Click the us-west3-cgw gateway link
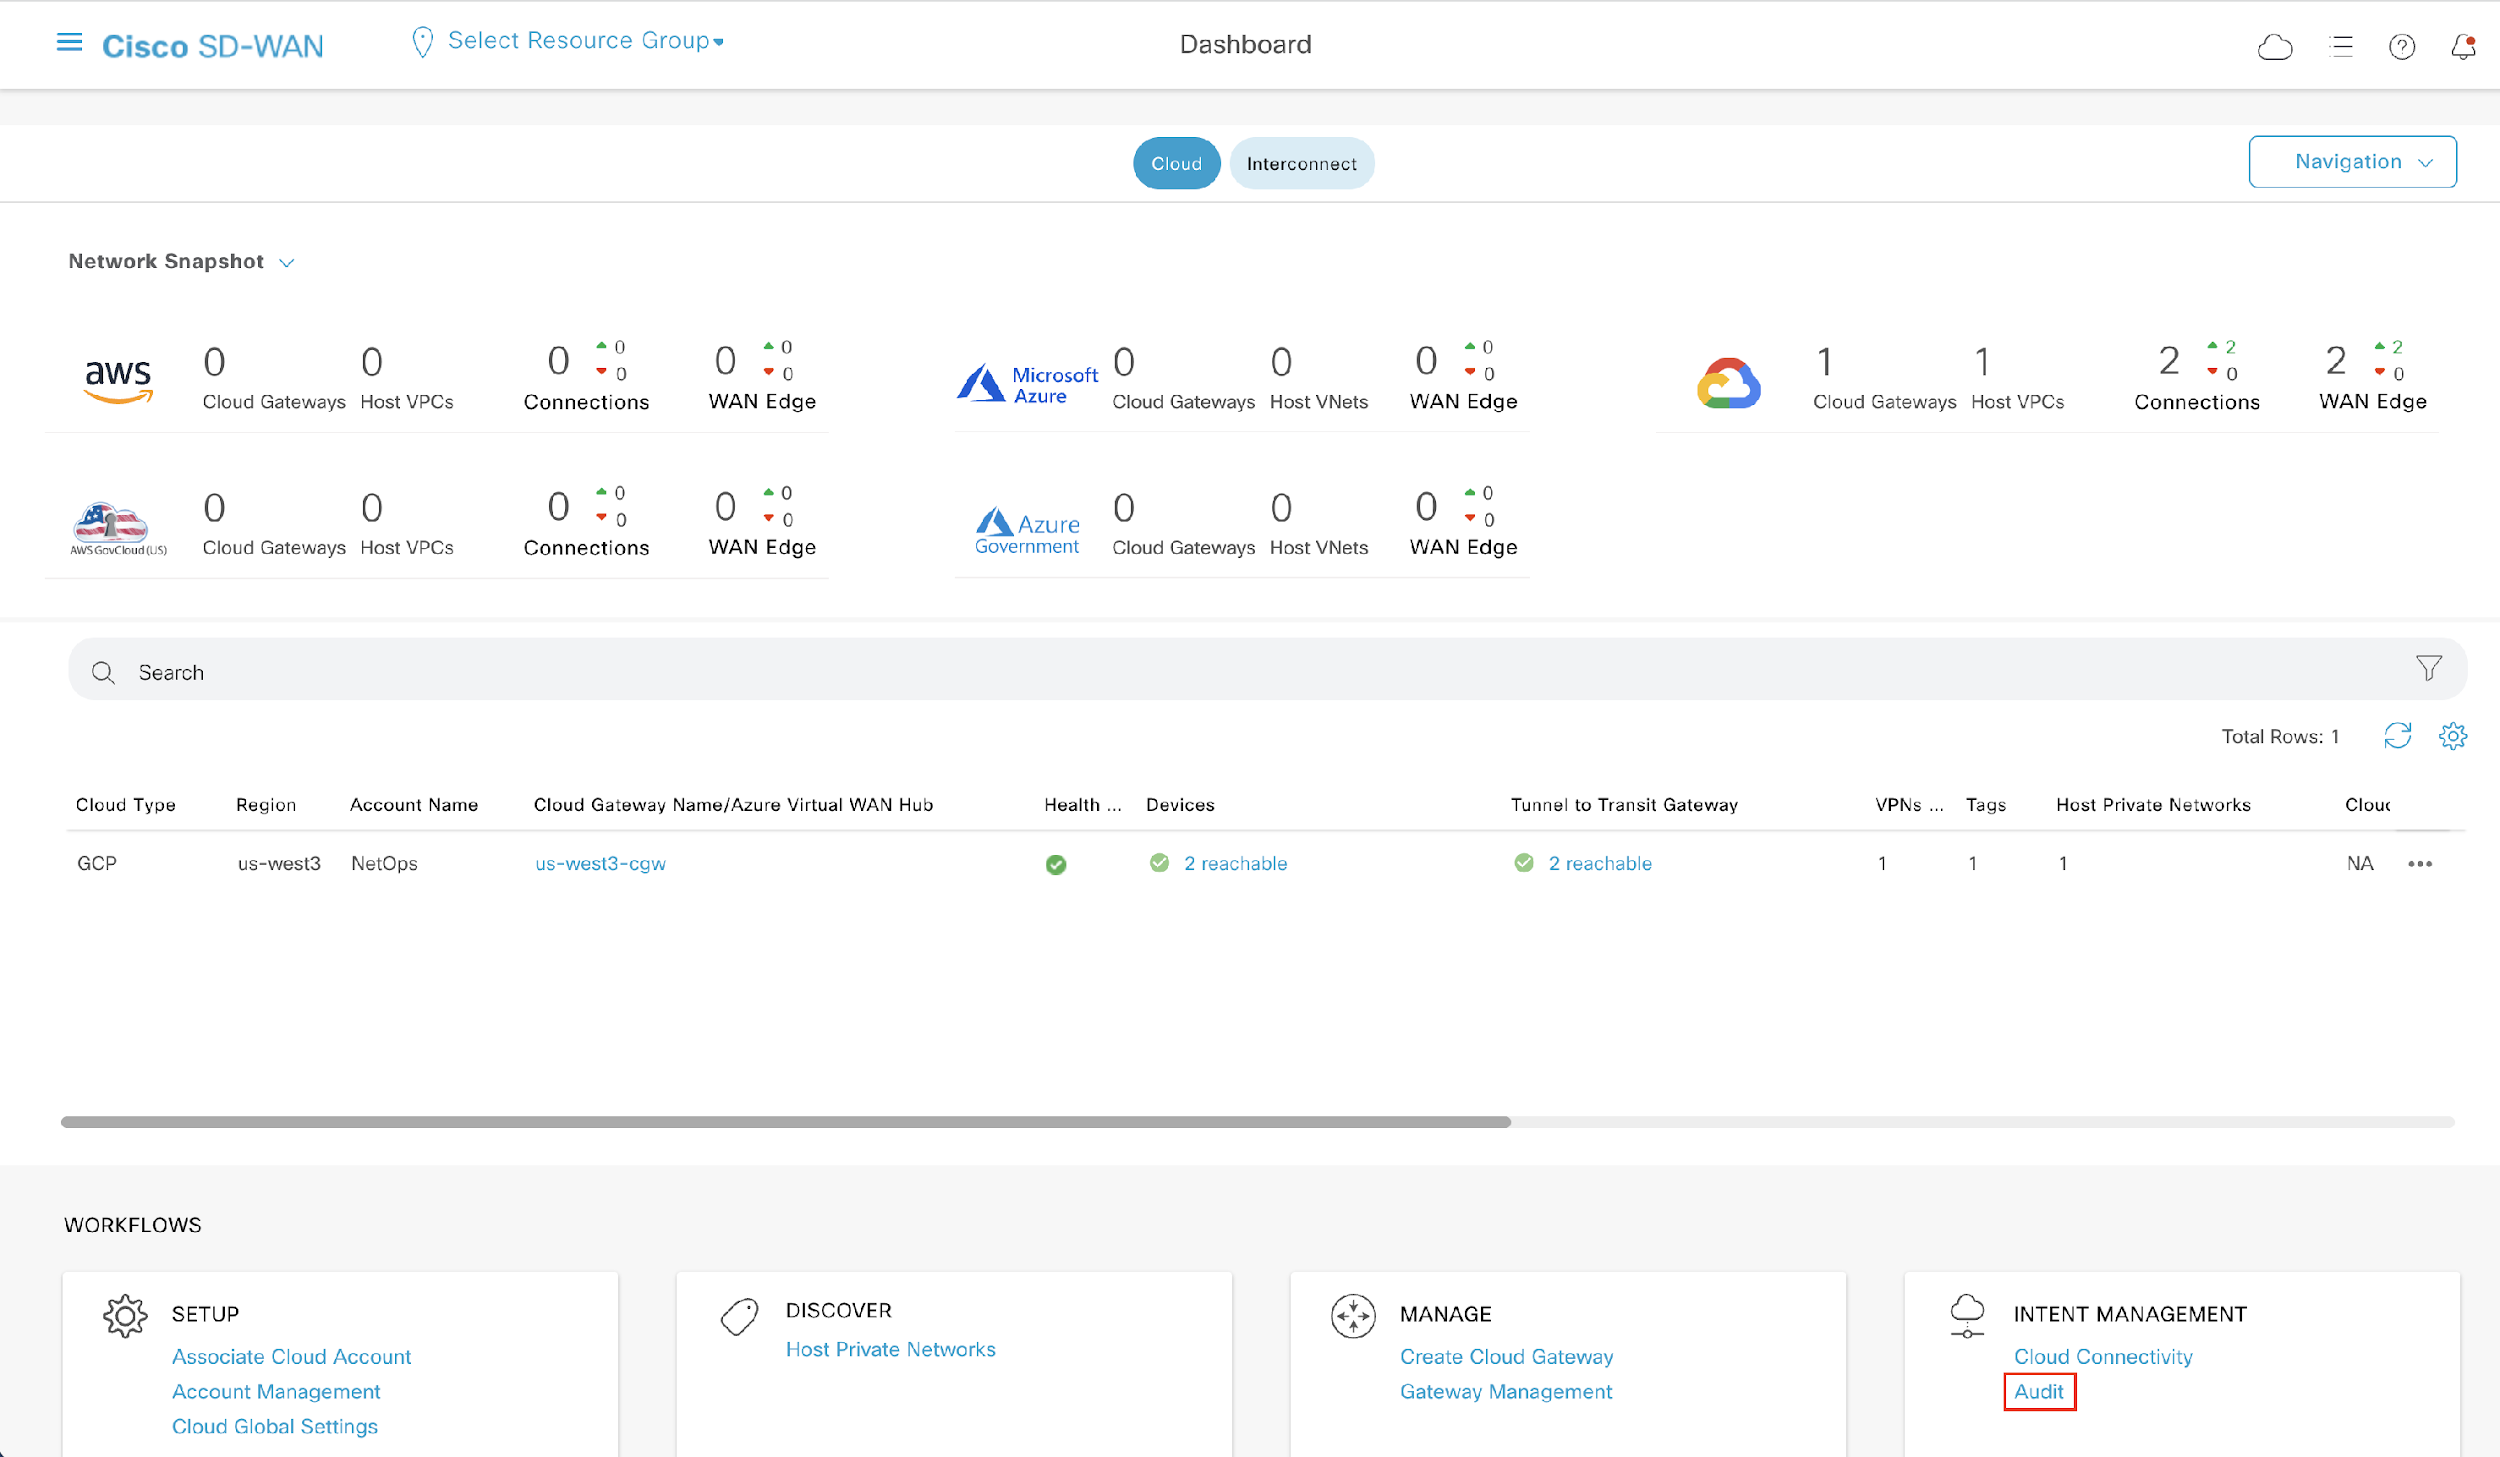This screenshot has width=2500, height=1457. point(602,862)
